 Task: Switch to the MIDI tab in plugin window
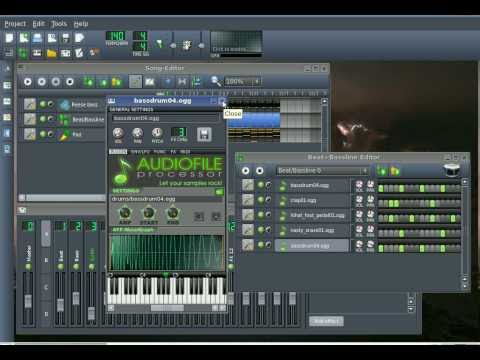(x=185, y=152)
